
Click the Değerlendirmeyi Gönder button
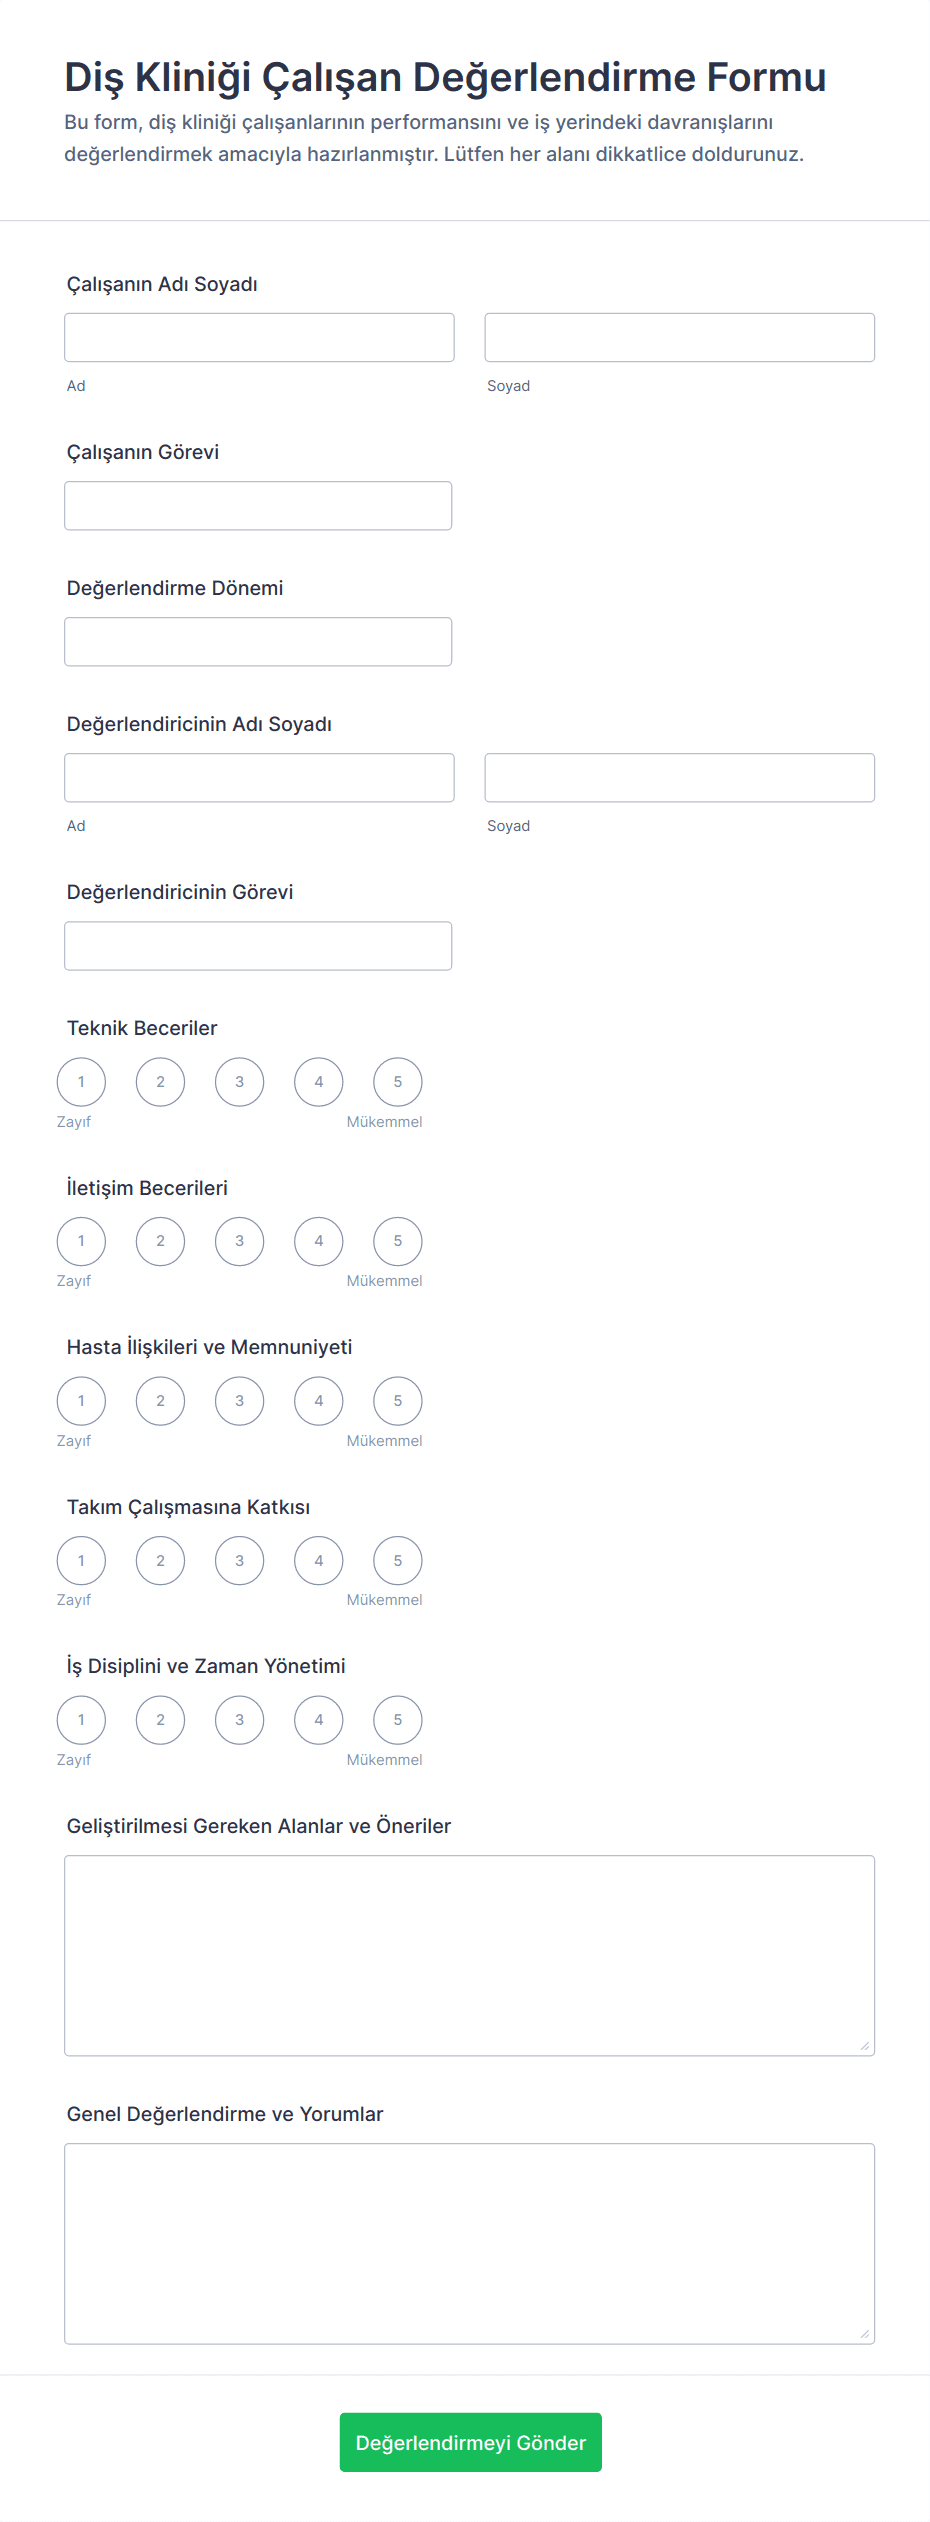(470, 2442)
